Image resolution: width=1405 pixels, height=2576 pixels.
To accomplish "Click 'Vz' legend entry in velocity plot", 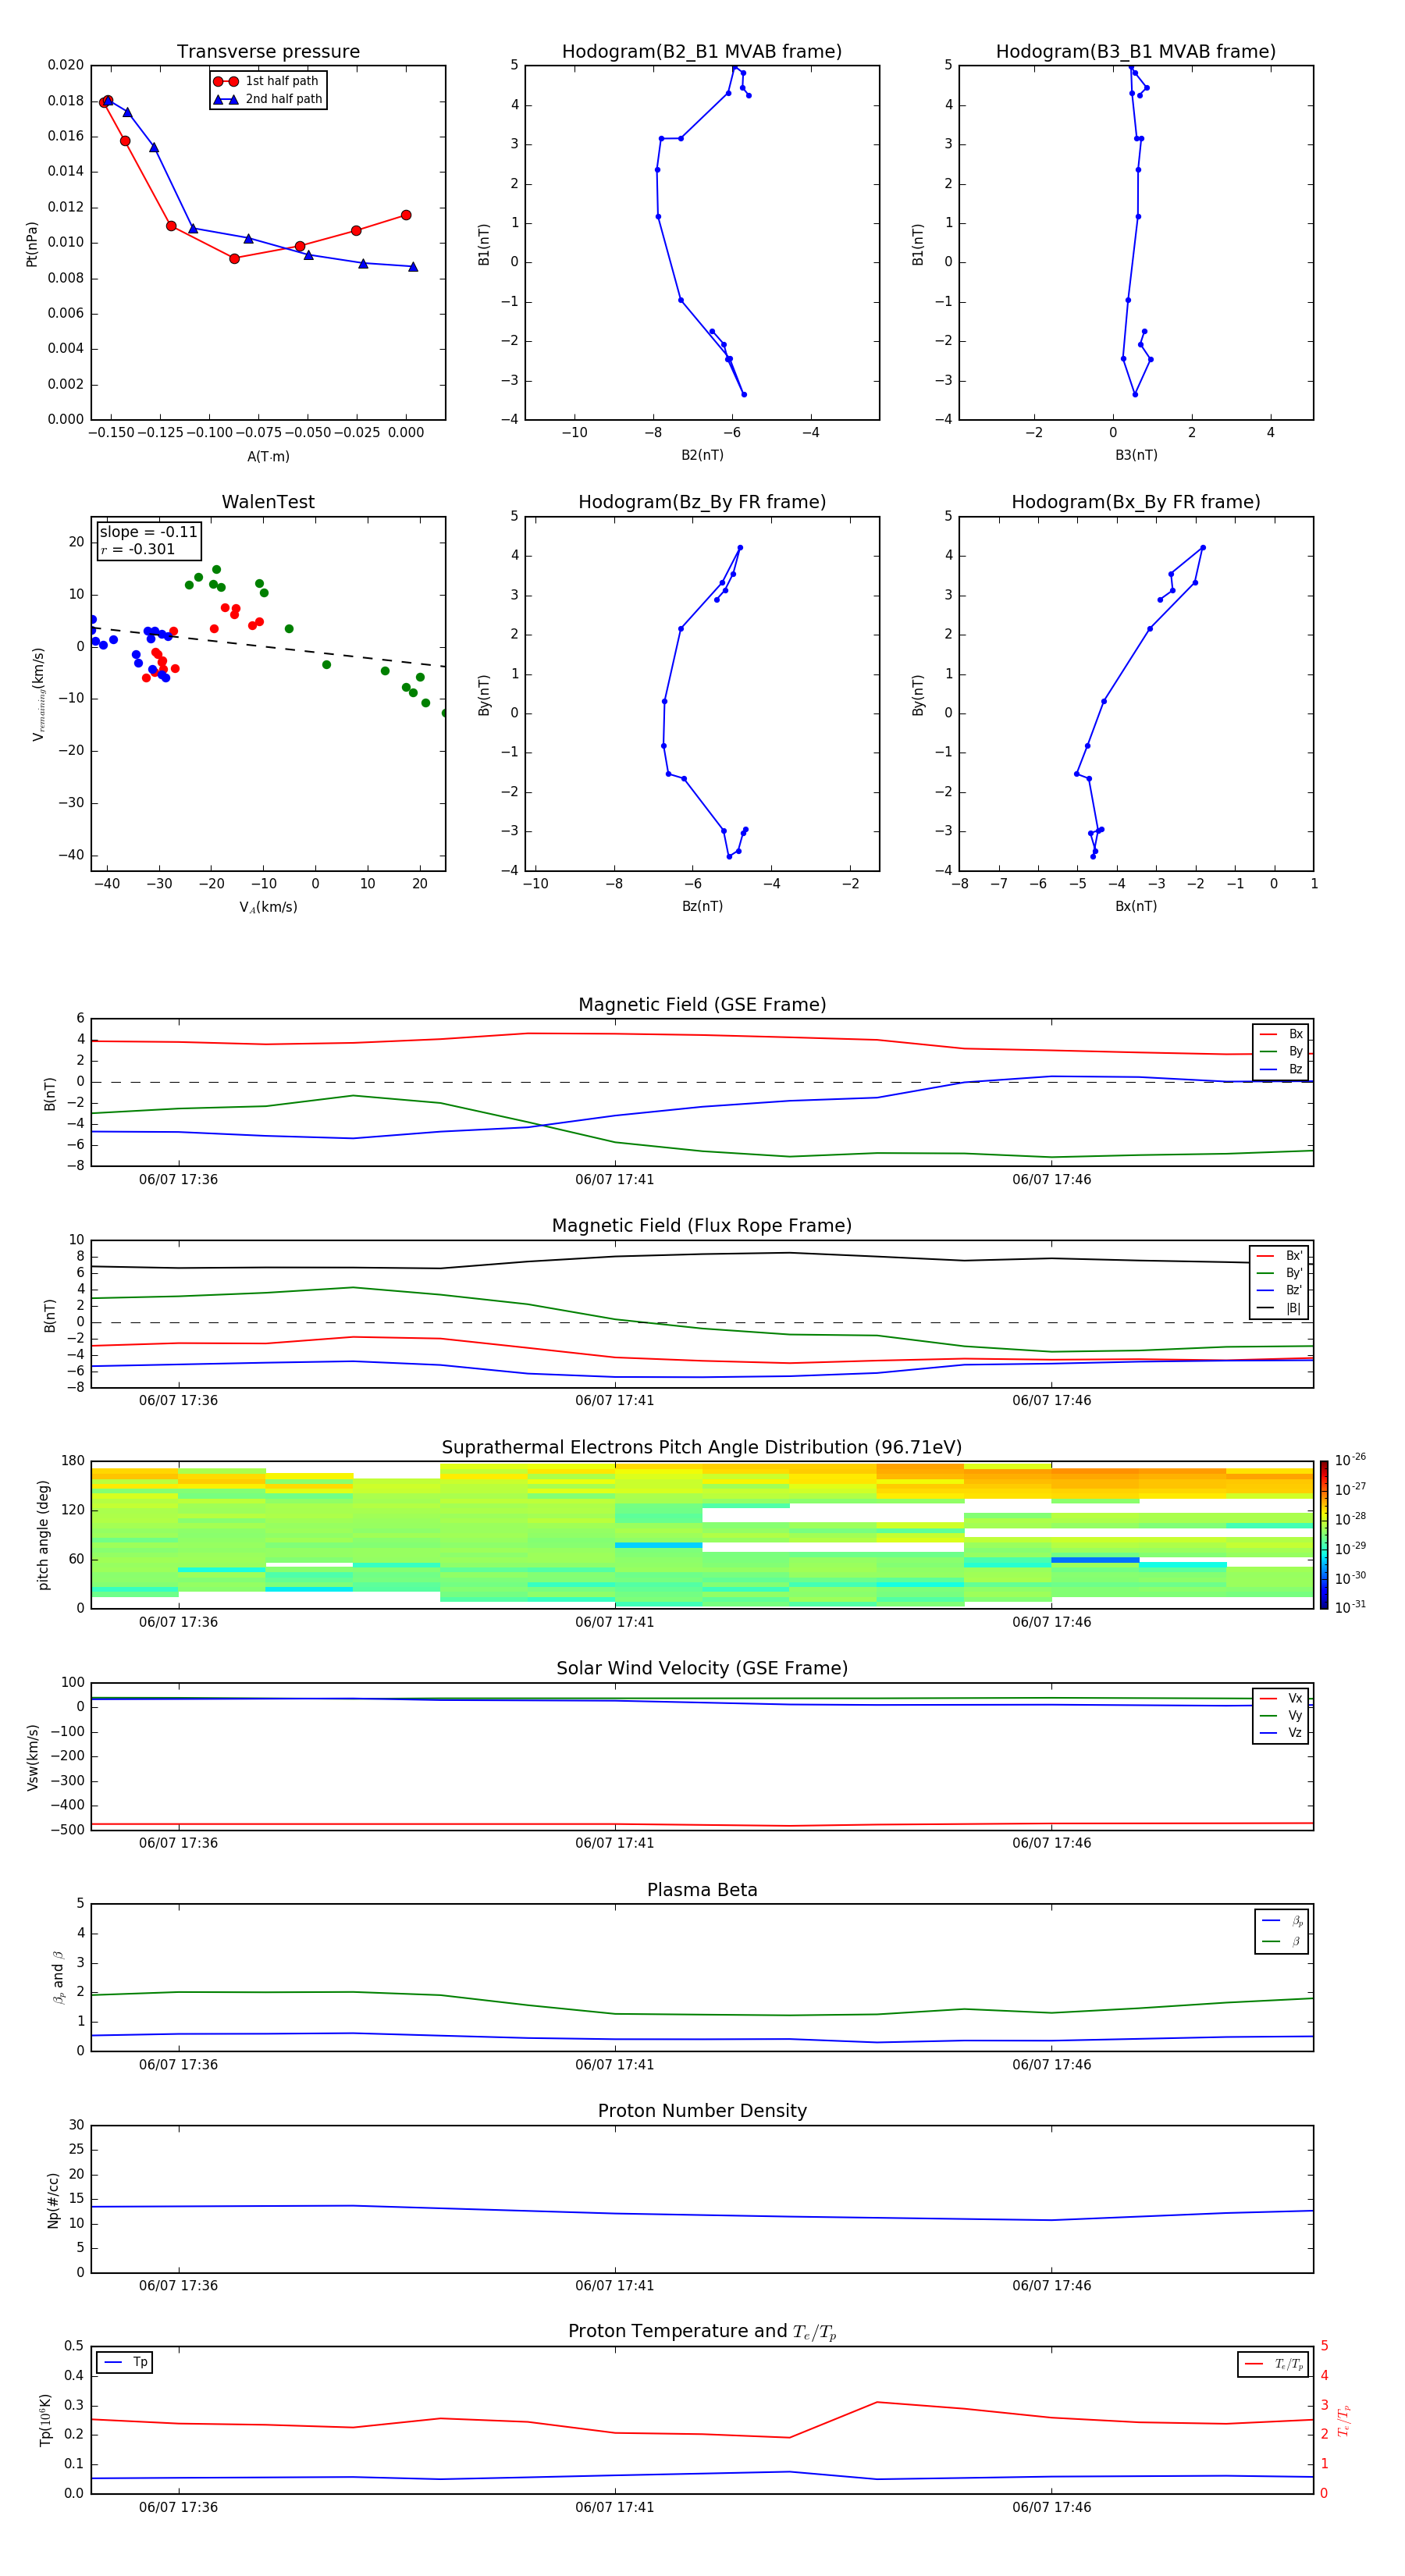I will 1281,1733.
